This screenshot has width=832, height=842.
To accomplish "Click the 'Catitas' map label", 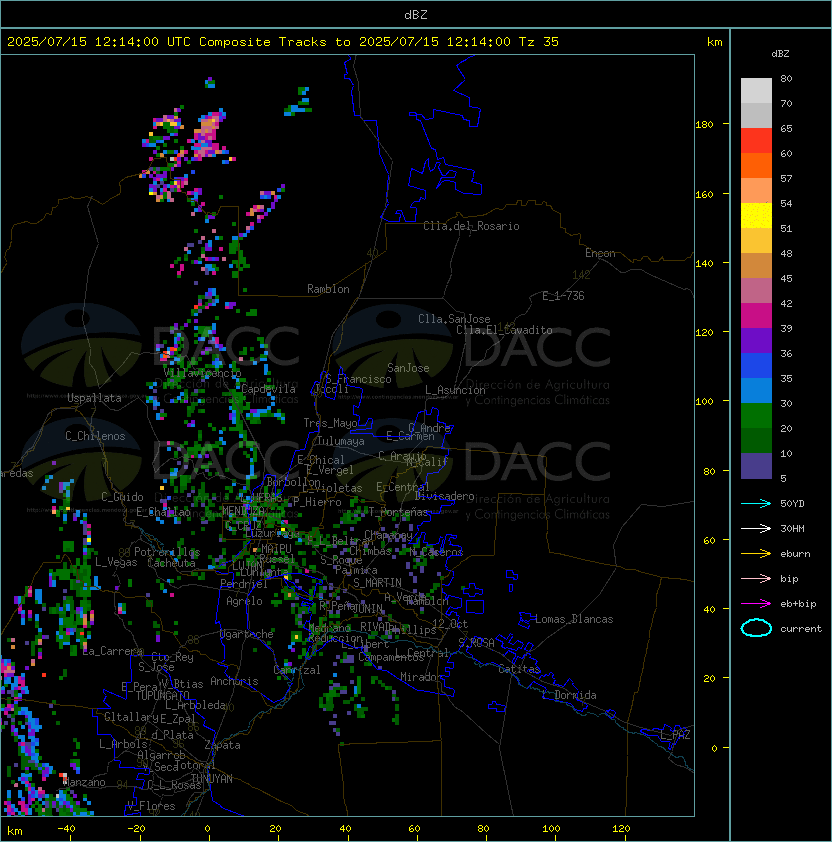I will click(519, 669).
